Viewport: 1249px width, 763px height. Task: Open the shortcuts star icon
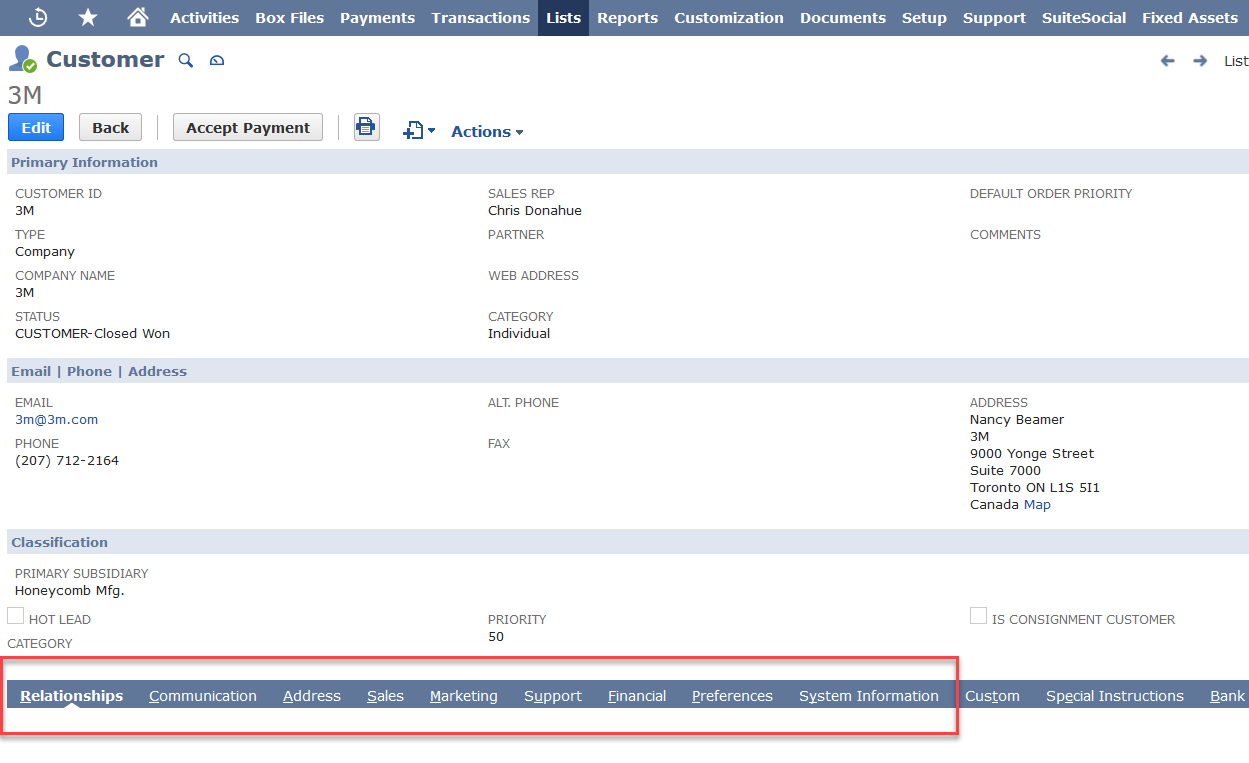(x=88, y=17)
